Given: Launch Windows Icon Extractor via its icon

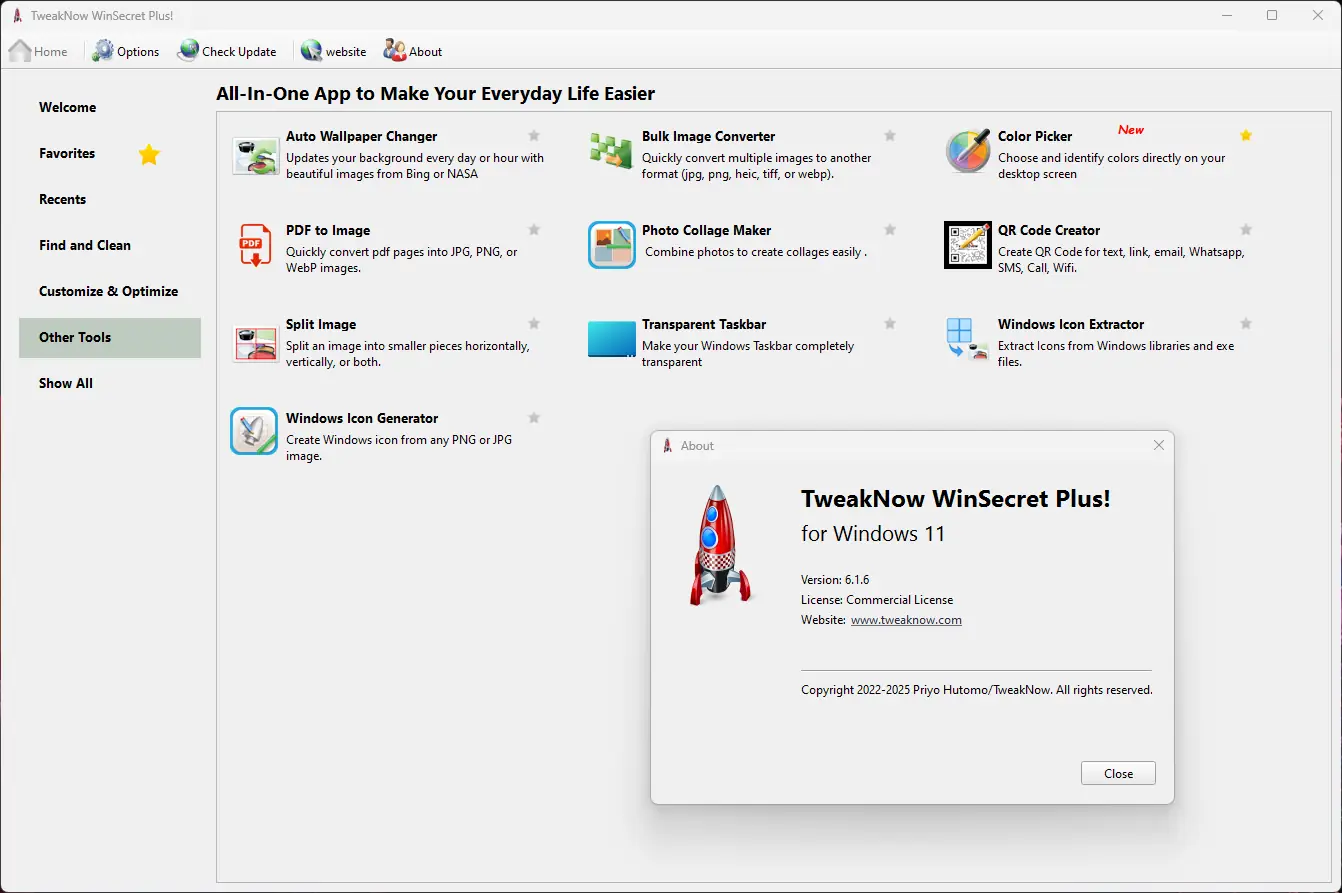Looking at the screenshot, I should point(966,339).
